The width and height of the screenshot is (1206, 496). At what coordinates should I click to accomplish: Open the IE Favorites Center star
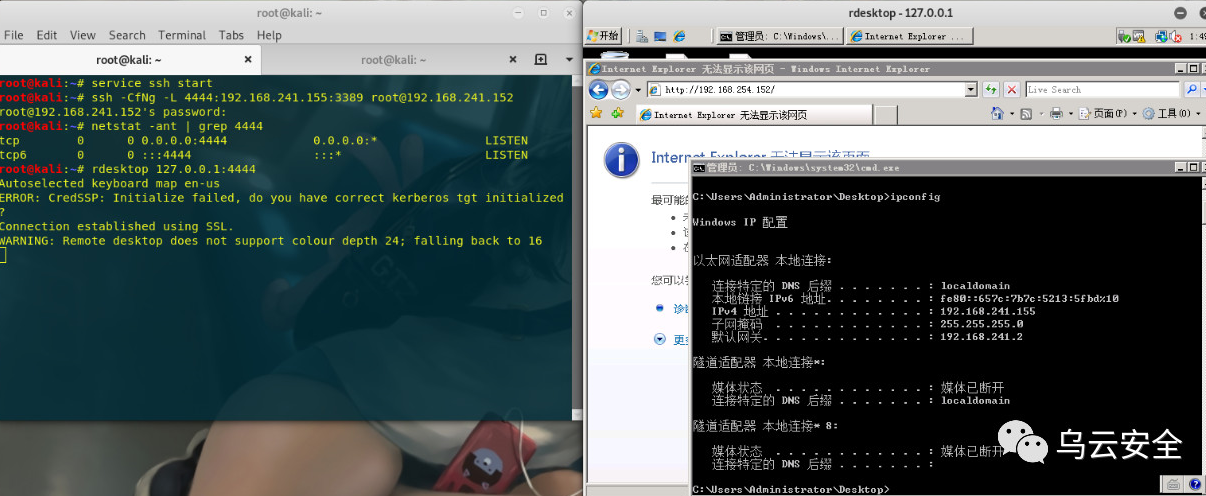(597, 114)
